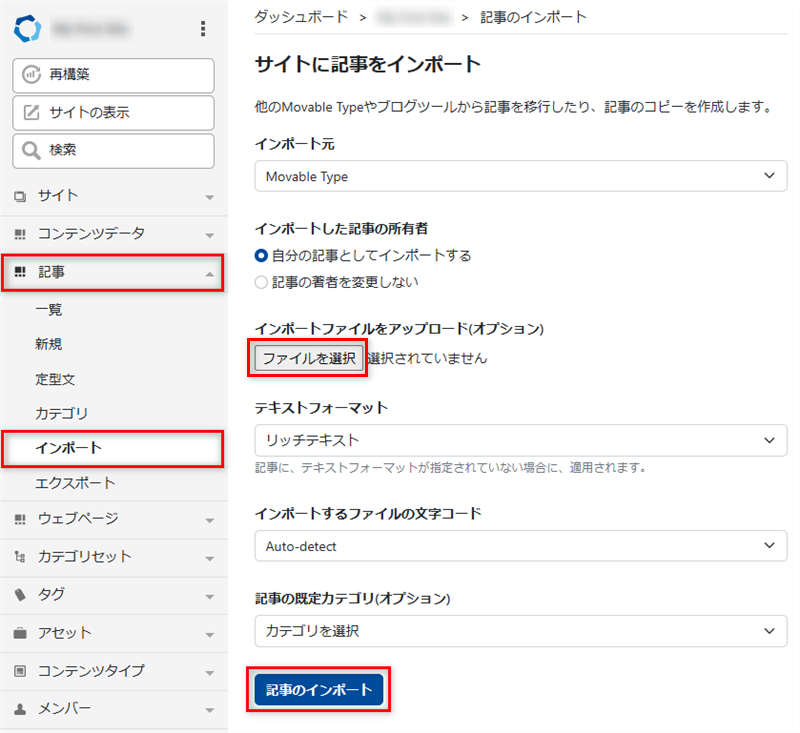Click the サイトの表示 view site button
Image resolution: width=800 pixels, height=733 pixels.
[113, 113]
